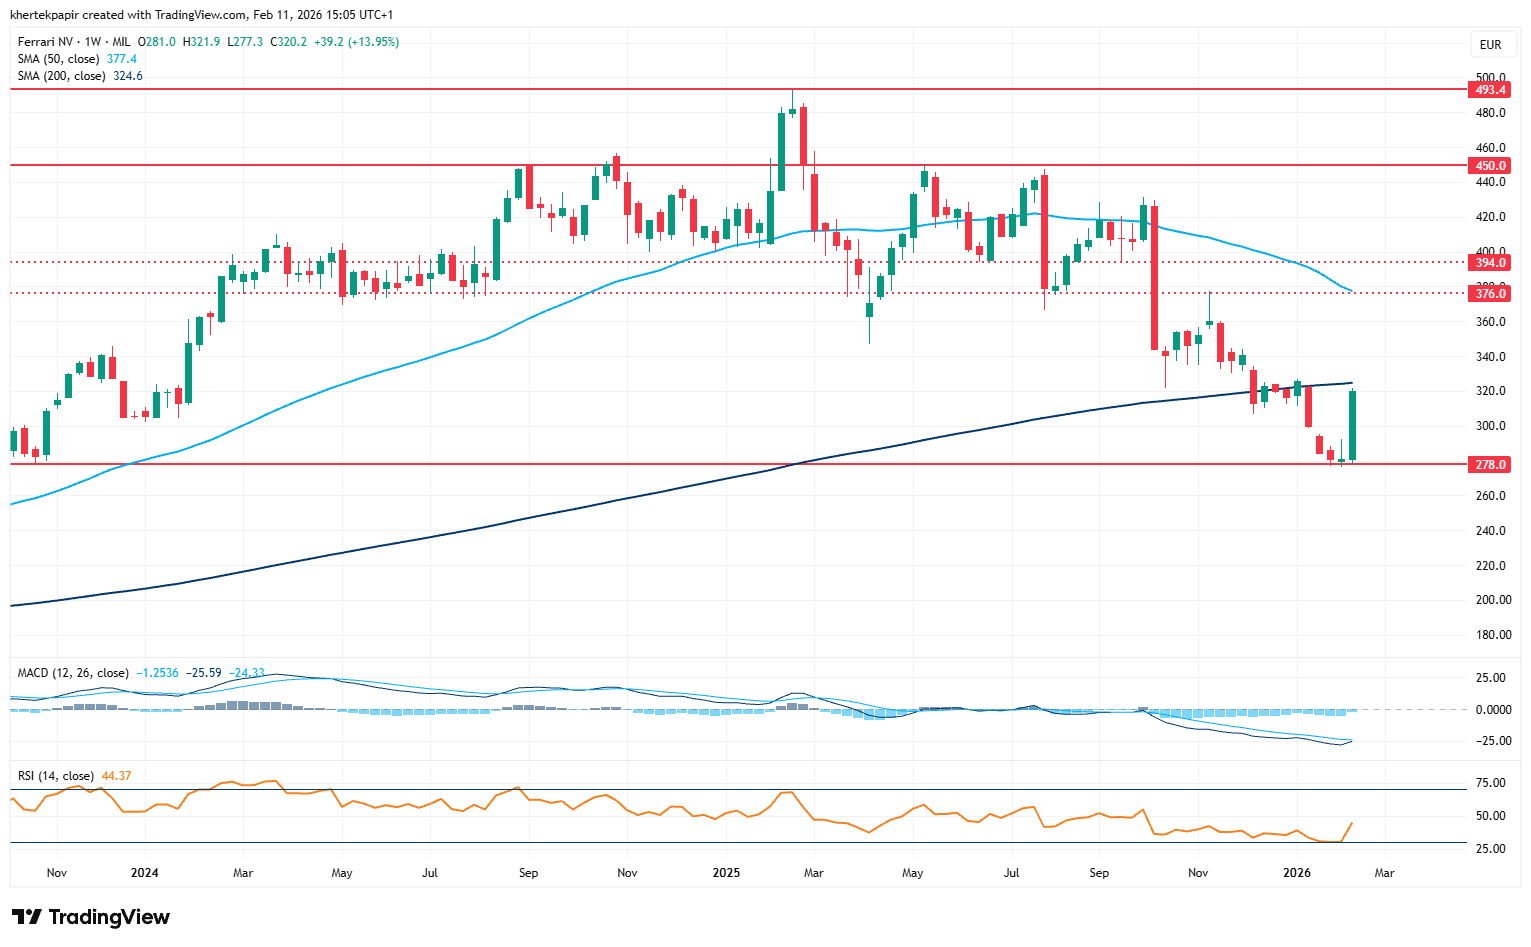
Task: Click the Ferrari NV symbol title
Action: click(x=47, y=42)
